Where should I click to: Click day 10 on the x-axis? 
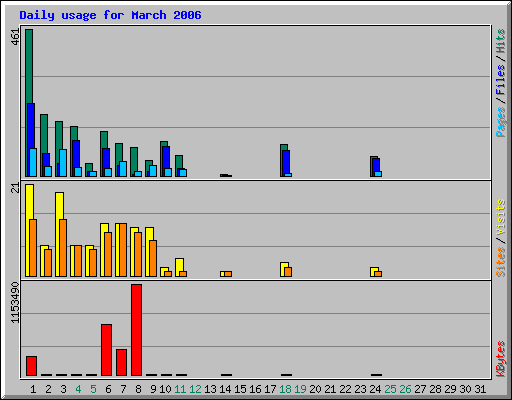tap(165, 389)
